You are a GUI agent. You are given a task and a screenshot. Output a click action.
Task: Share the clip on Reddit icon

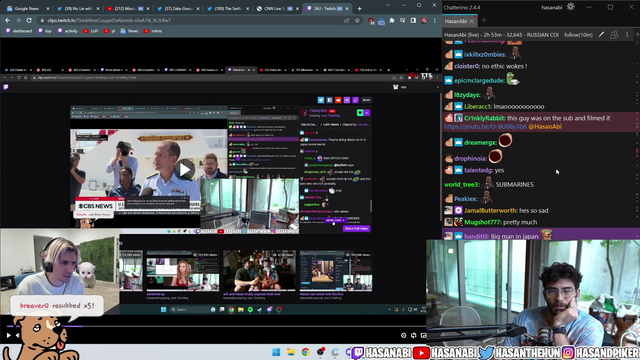338,100
